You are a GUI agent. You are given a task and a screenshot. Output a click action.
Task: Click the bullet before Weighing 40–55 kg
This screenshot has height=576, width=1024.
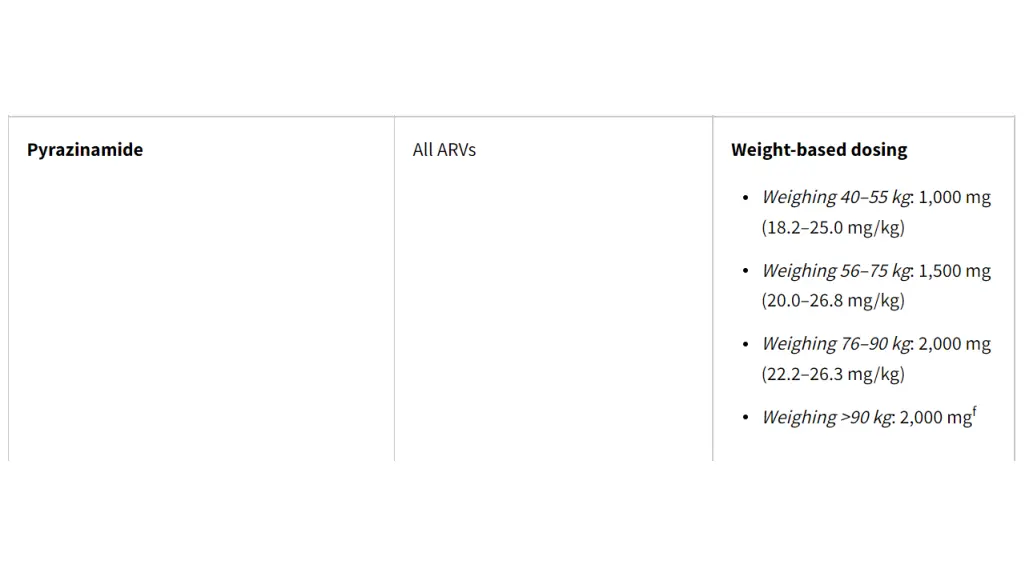click(x=745, y=198)
